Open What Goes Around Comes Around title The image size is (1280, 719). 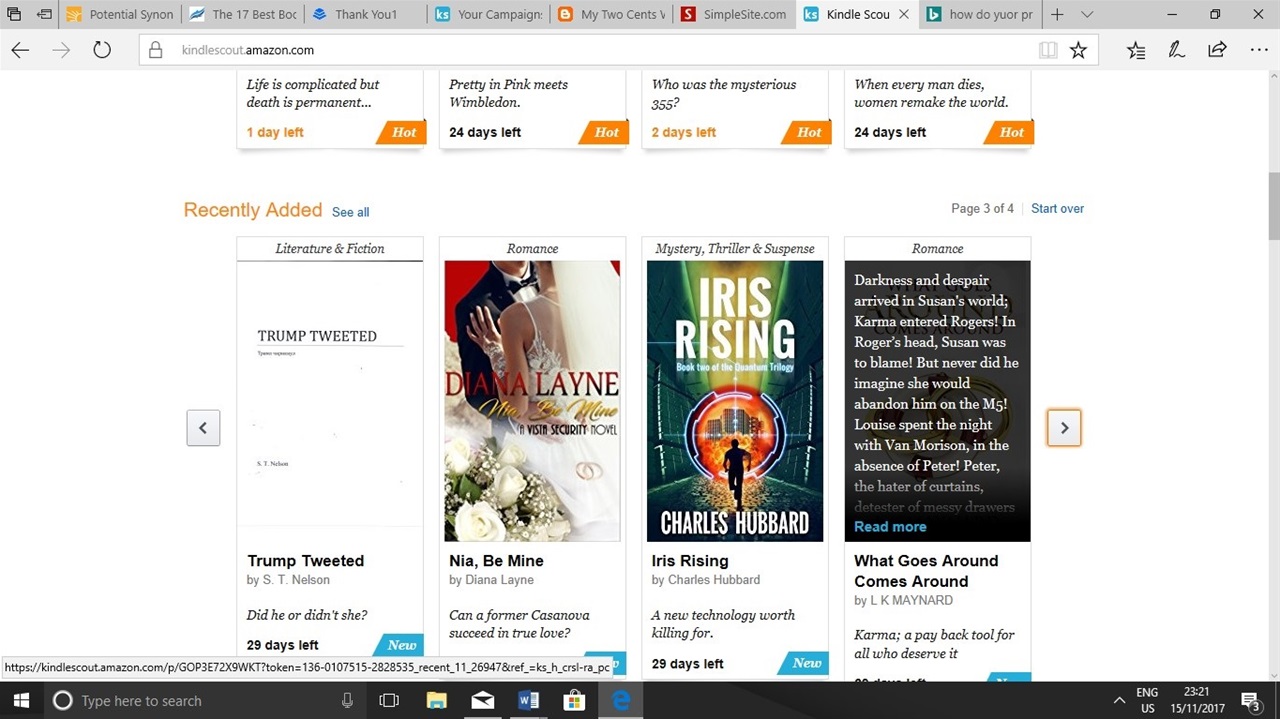point(926,571)
